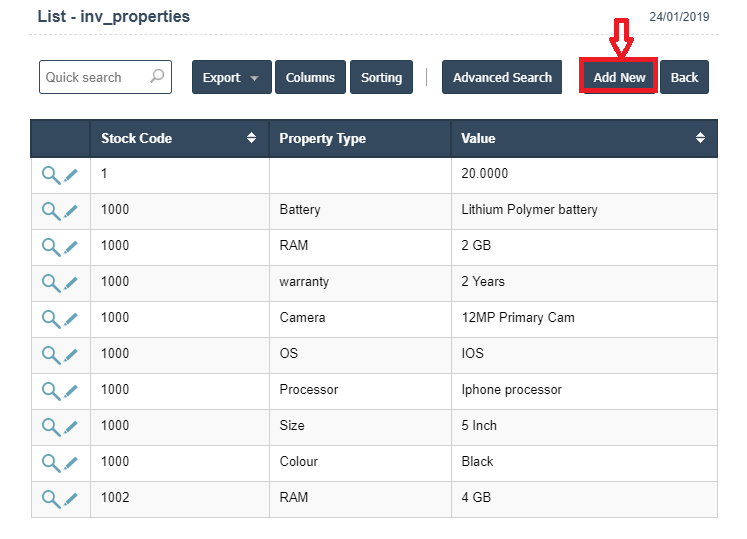The image size is (747, 539).
Task: Click the Property Type column header
Action: [x=322, y=139]
